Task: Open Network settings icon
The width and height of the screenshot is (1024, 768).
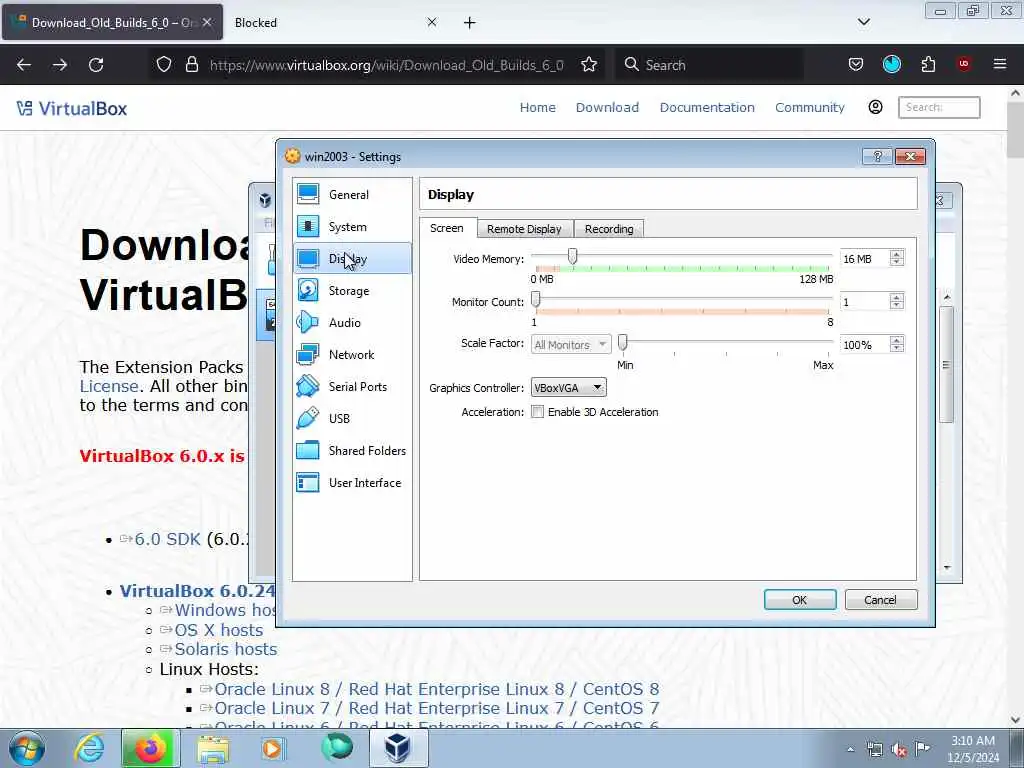Action: [x=308, y=354]
